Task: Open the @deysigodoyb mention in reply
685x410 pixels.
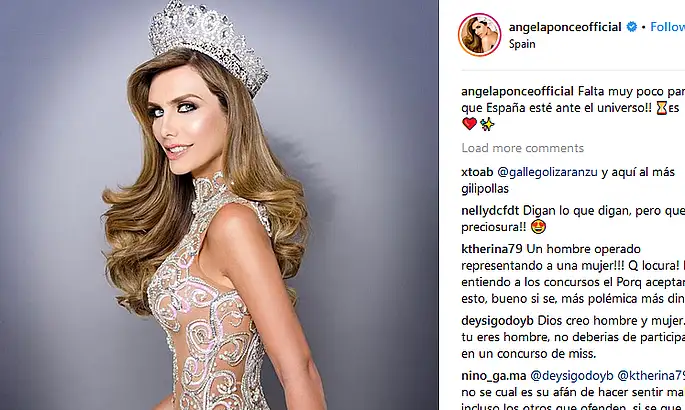Action: (x=572, y=376)
